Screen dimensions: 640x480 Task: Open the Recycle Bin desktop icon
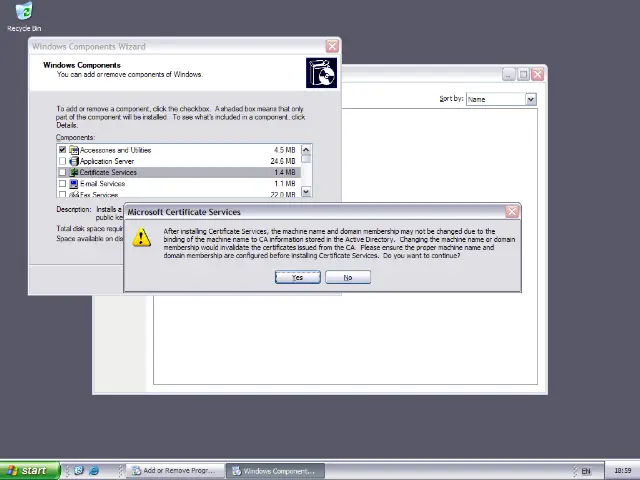pyautogui.click(x=24, y=16)
